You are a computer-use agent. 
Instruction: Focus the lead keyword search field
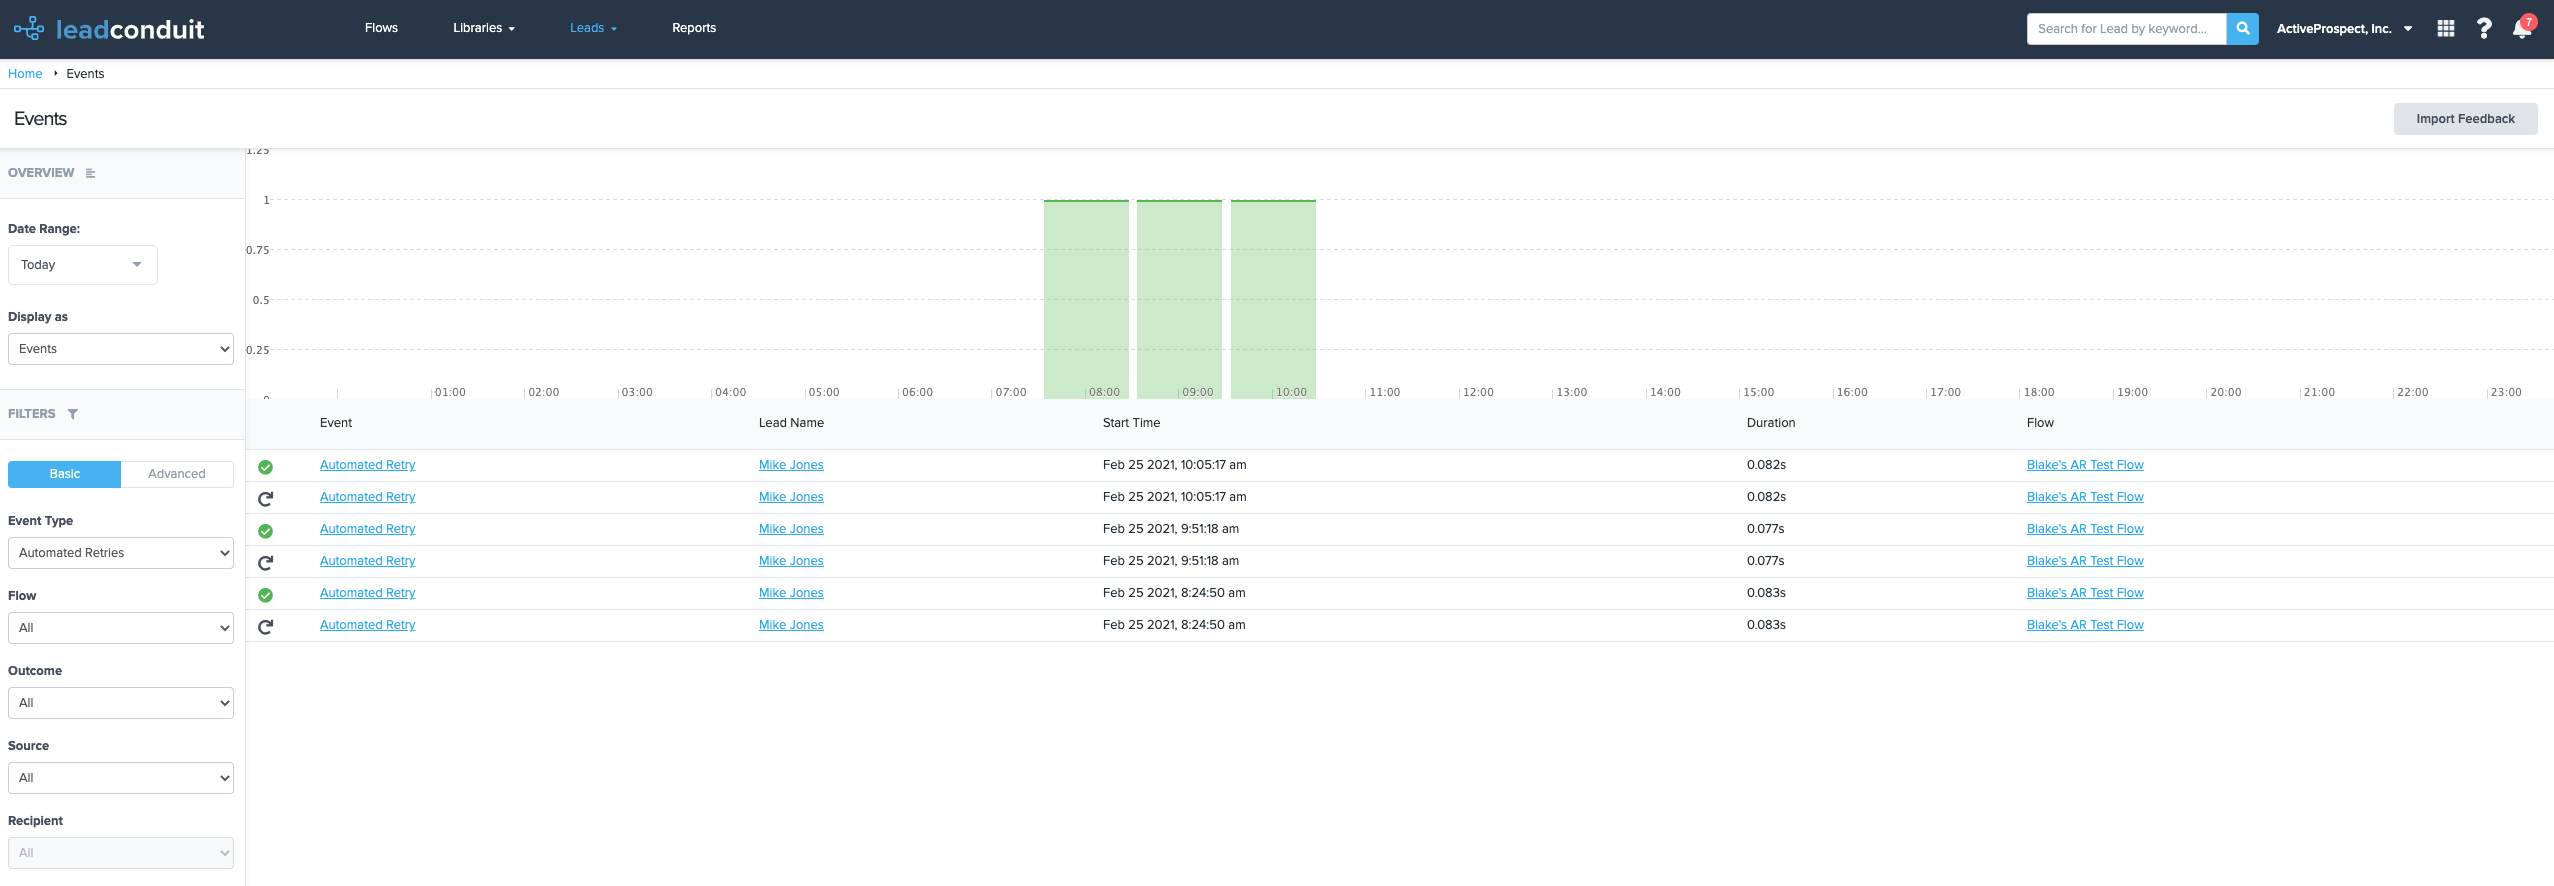pyautogui.click(x=2125, y=29)
